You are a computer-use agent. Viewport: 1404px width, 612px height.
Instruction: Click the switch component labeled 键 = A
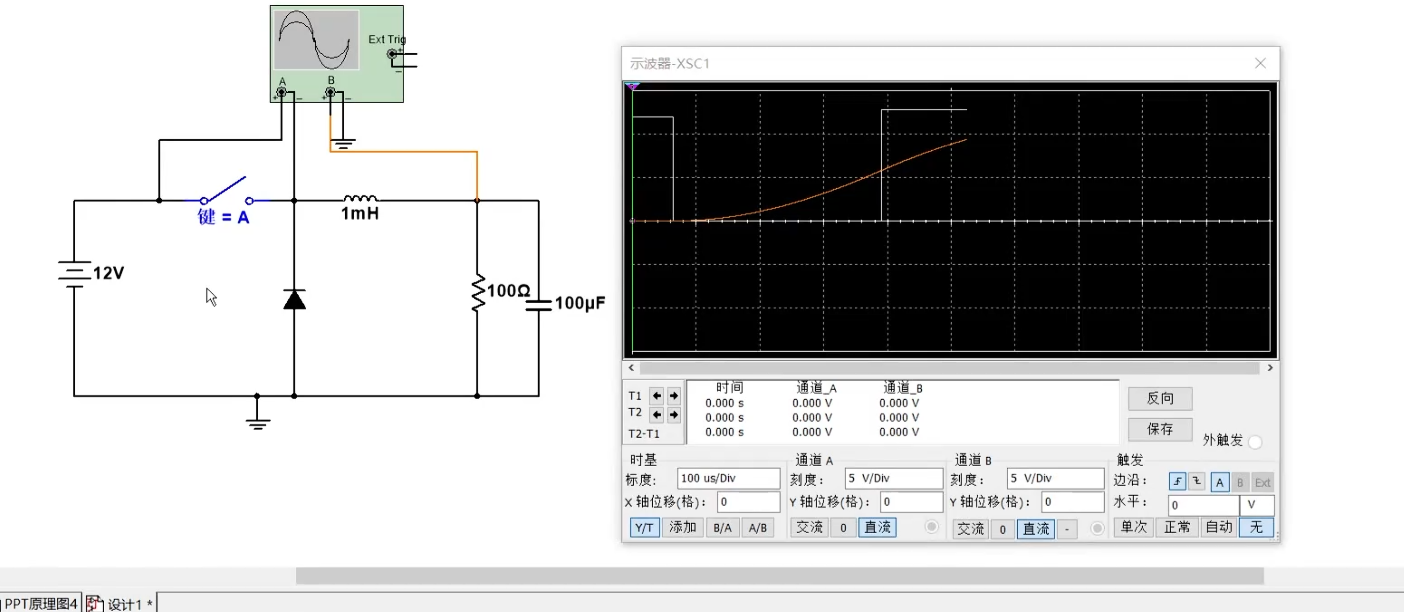point(226,193)
